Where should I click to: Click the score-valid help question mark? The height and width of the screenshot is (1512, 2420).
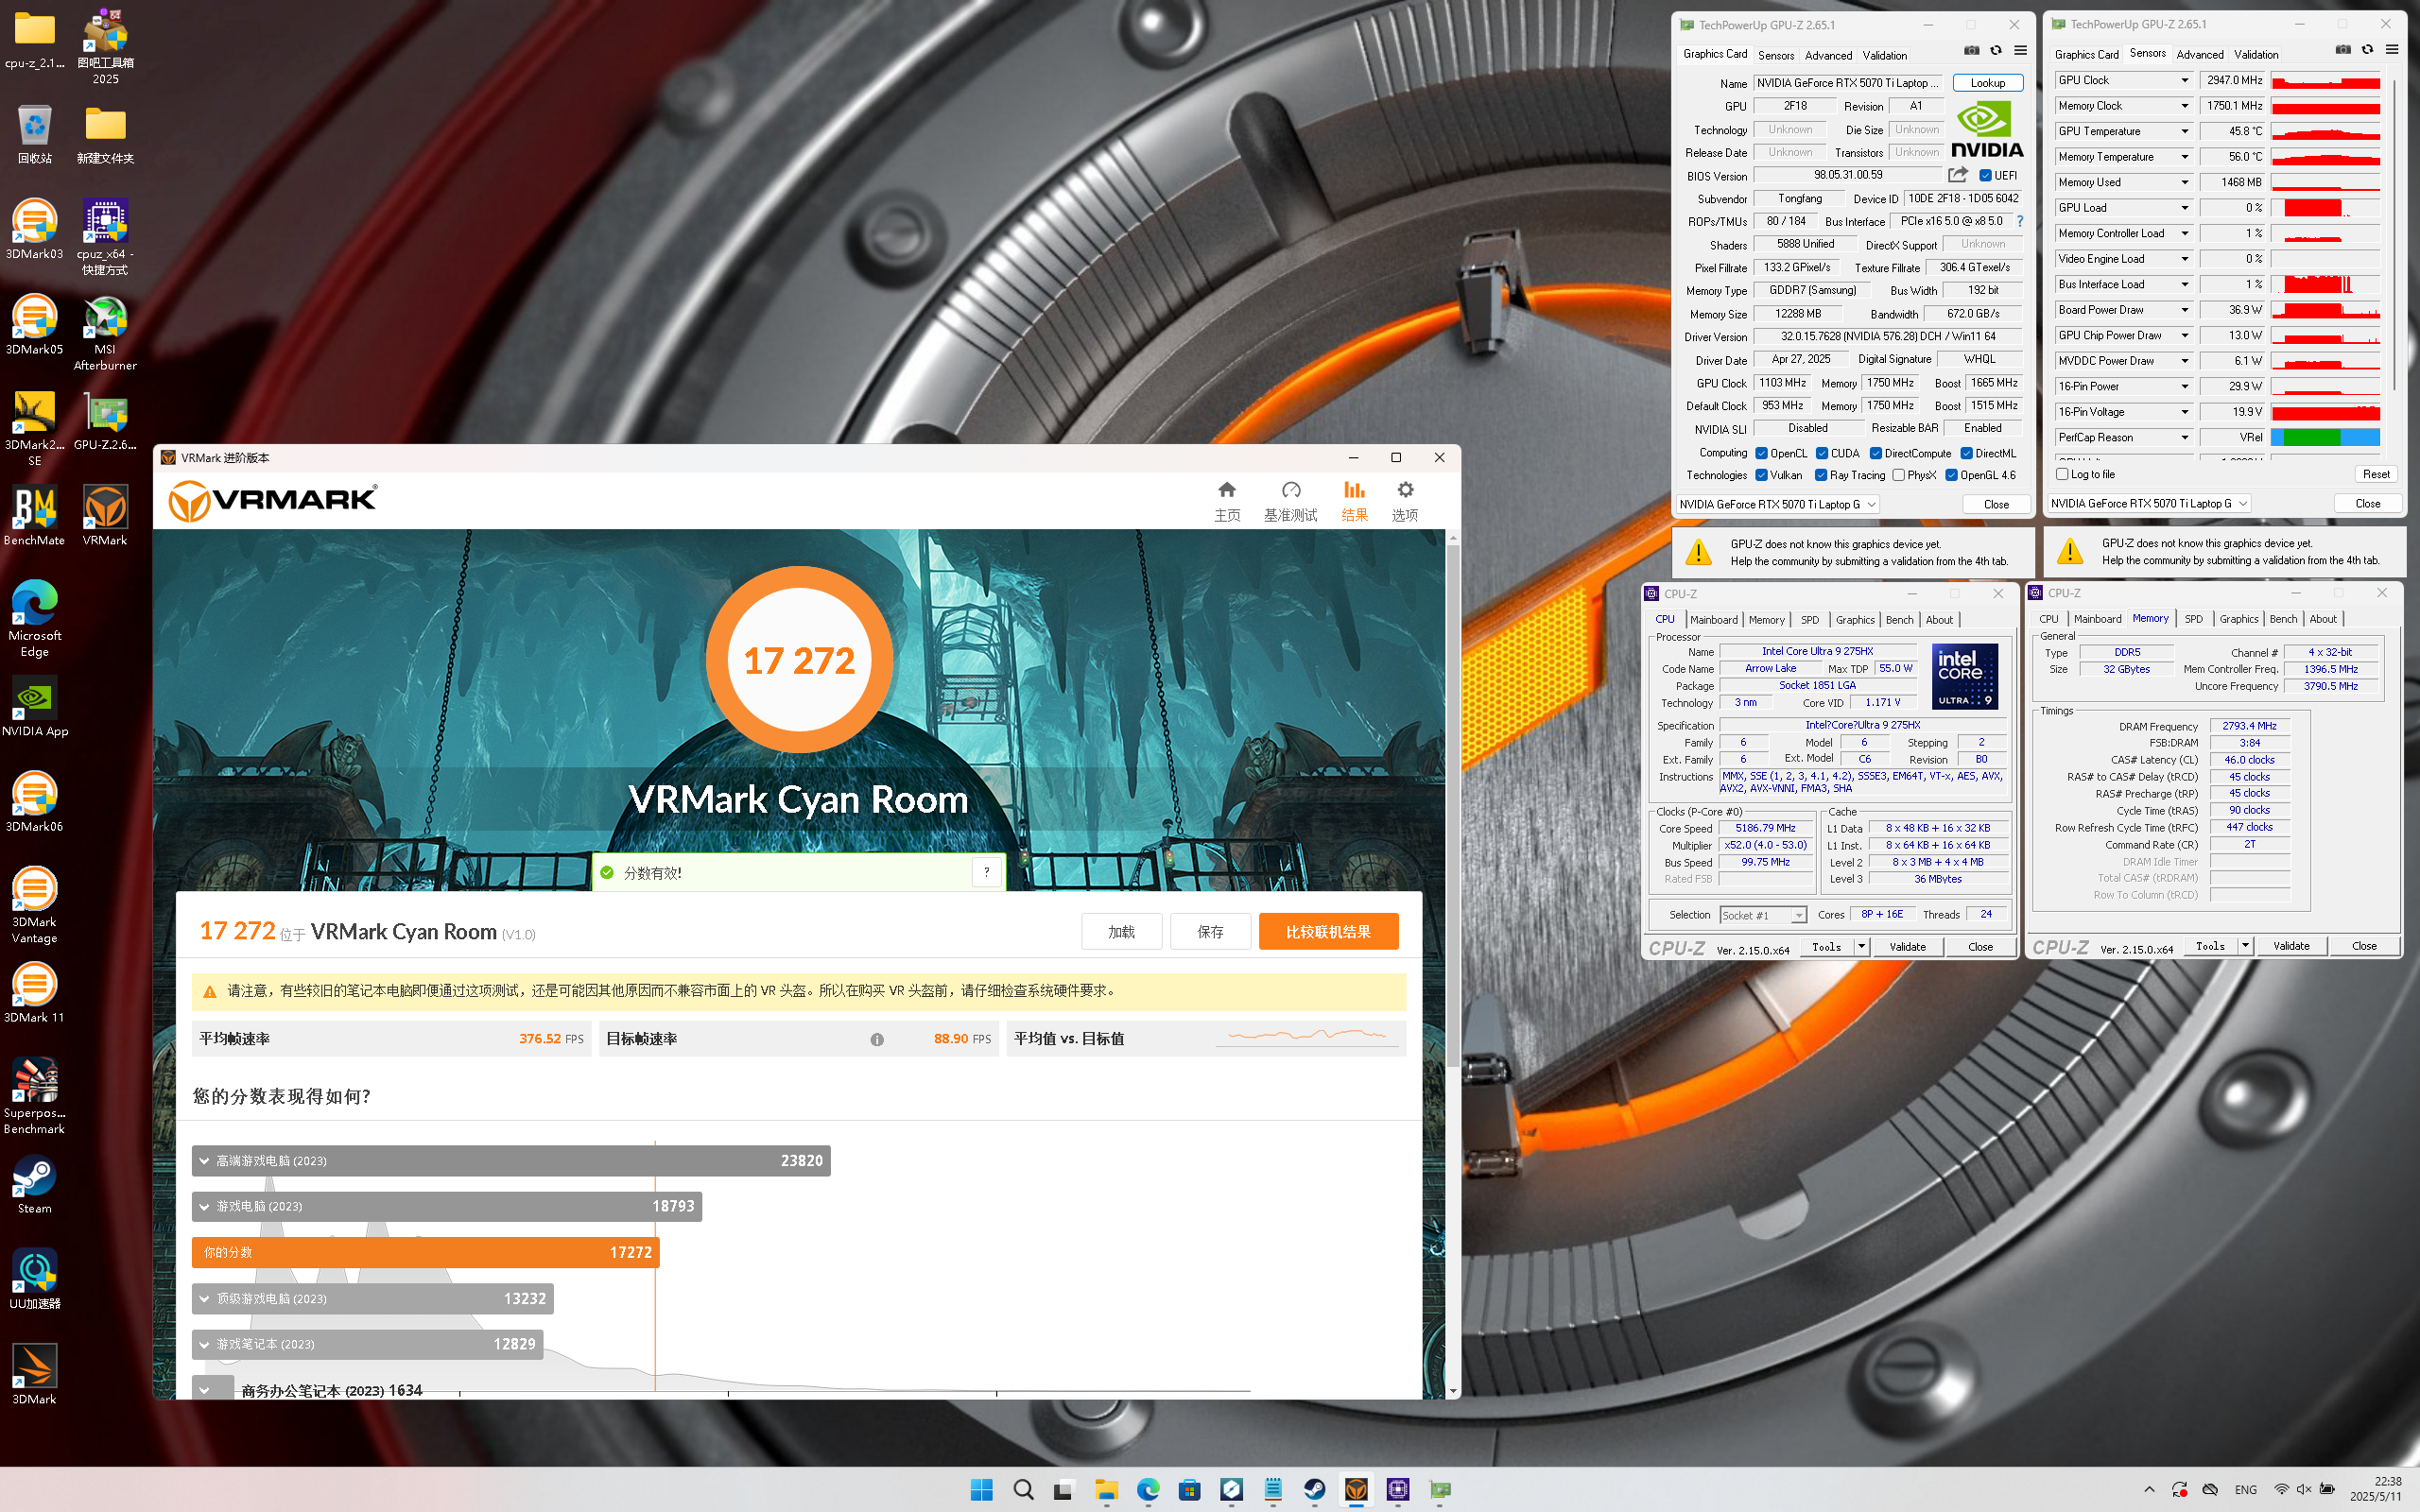[986, 872]
